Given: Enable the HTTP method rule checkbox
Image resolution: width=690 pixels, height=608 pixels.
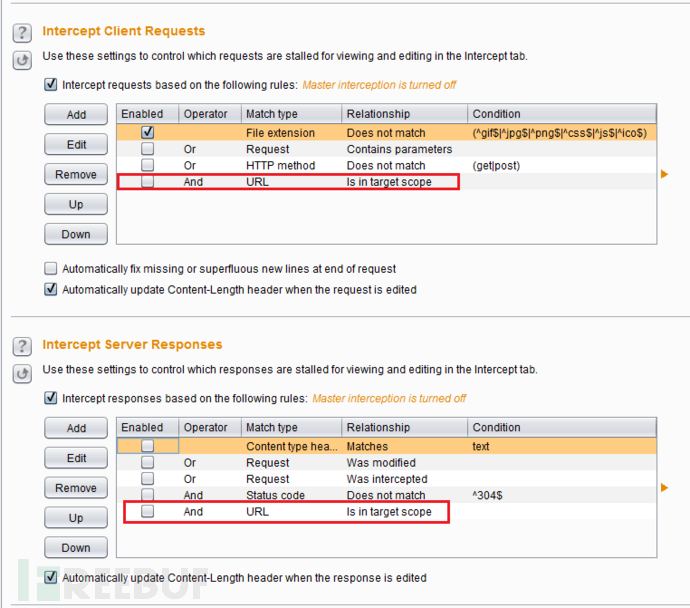Looking at the screenshot, I should [147, 165].
